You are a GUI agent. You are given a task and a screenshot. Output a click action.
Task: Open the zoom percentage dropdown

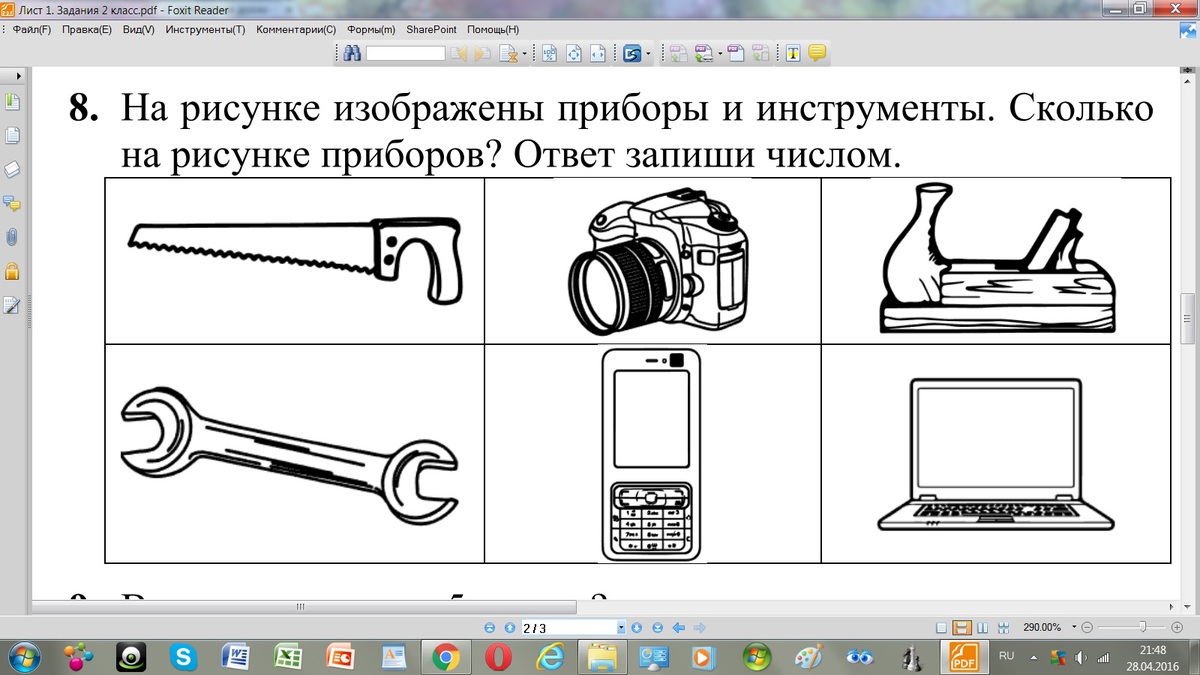1074,627
